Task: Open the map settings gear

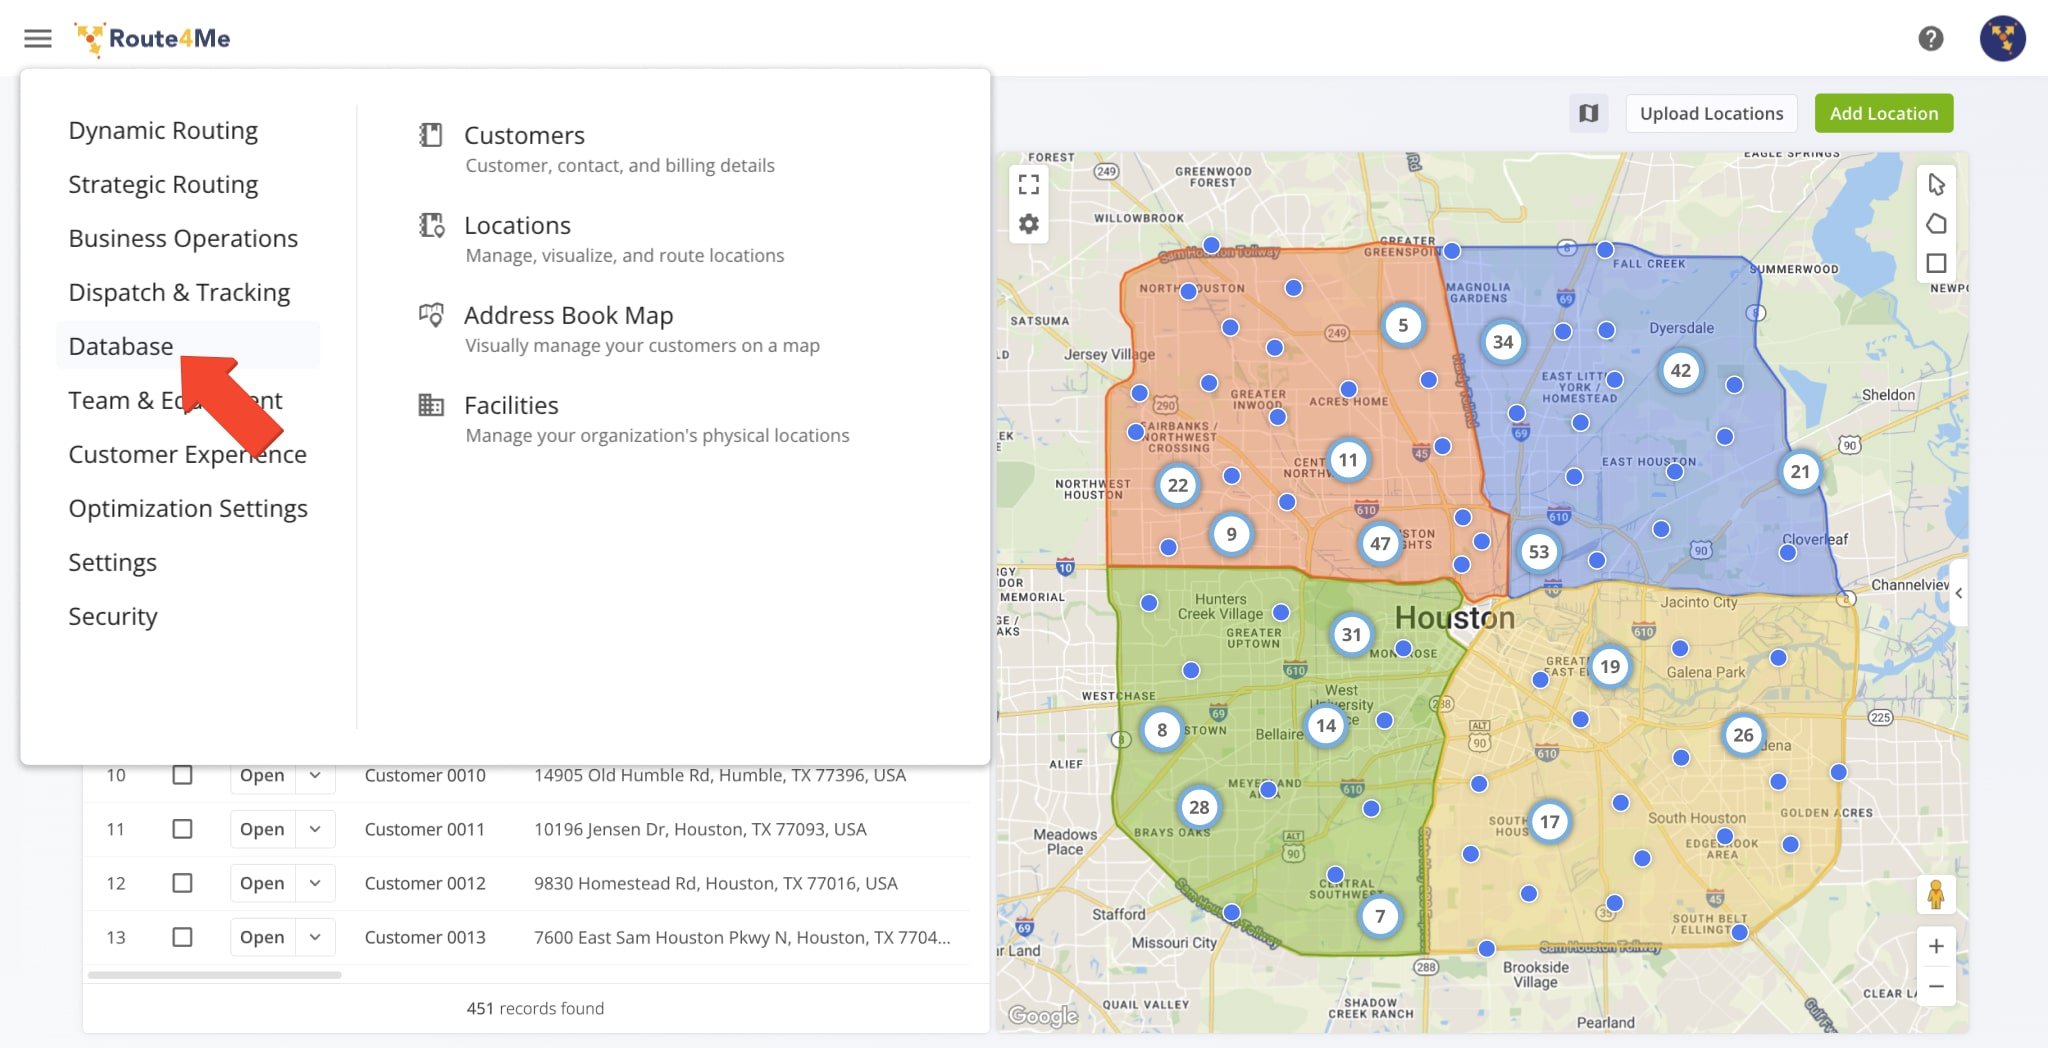Action: tap(1028, 224)
